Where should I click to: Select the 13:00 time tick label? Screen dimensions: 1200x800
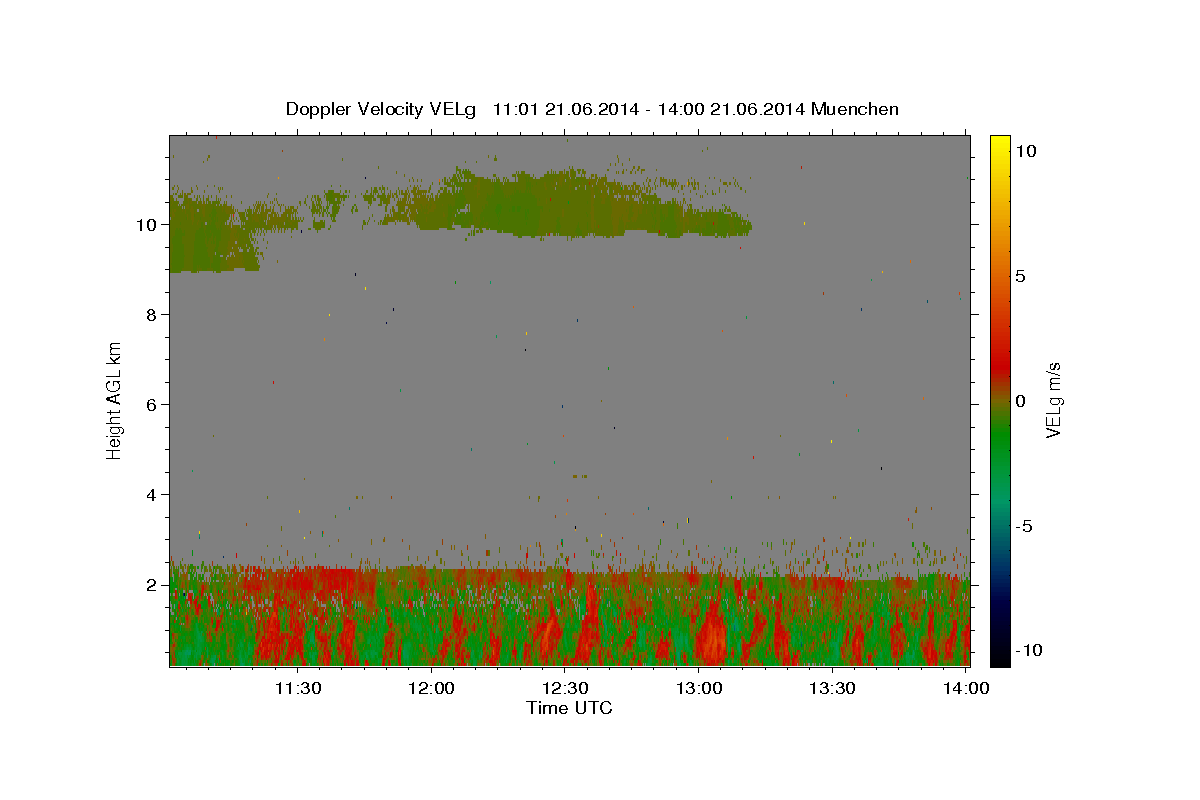pos(699,688)
